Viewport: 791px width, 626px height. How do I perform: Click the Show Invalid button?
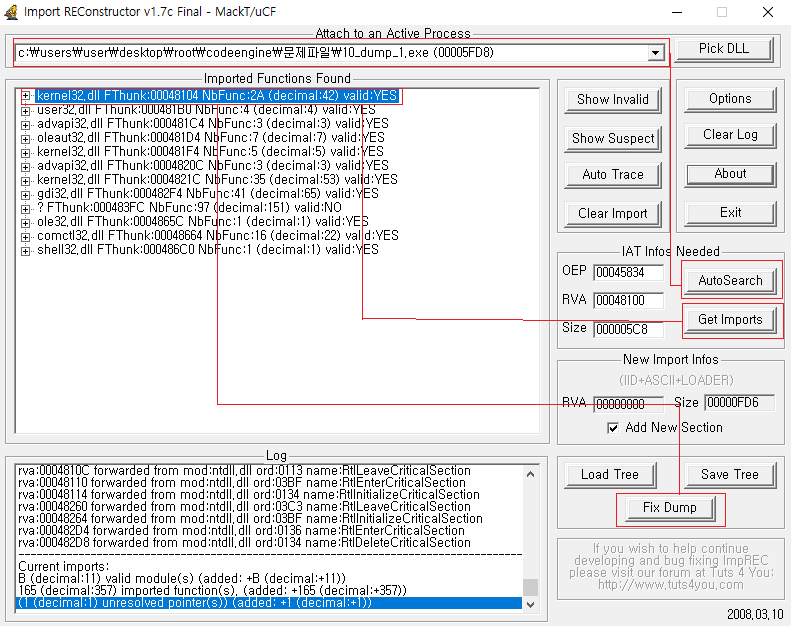pos(612,100)
